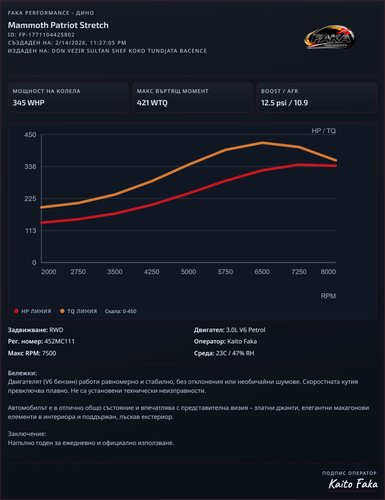Click the Двигател: 3.0L V6 Petrol field
This screenshot has width=385, height=500.
coord(230,330)
